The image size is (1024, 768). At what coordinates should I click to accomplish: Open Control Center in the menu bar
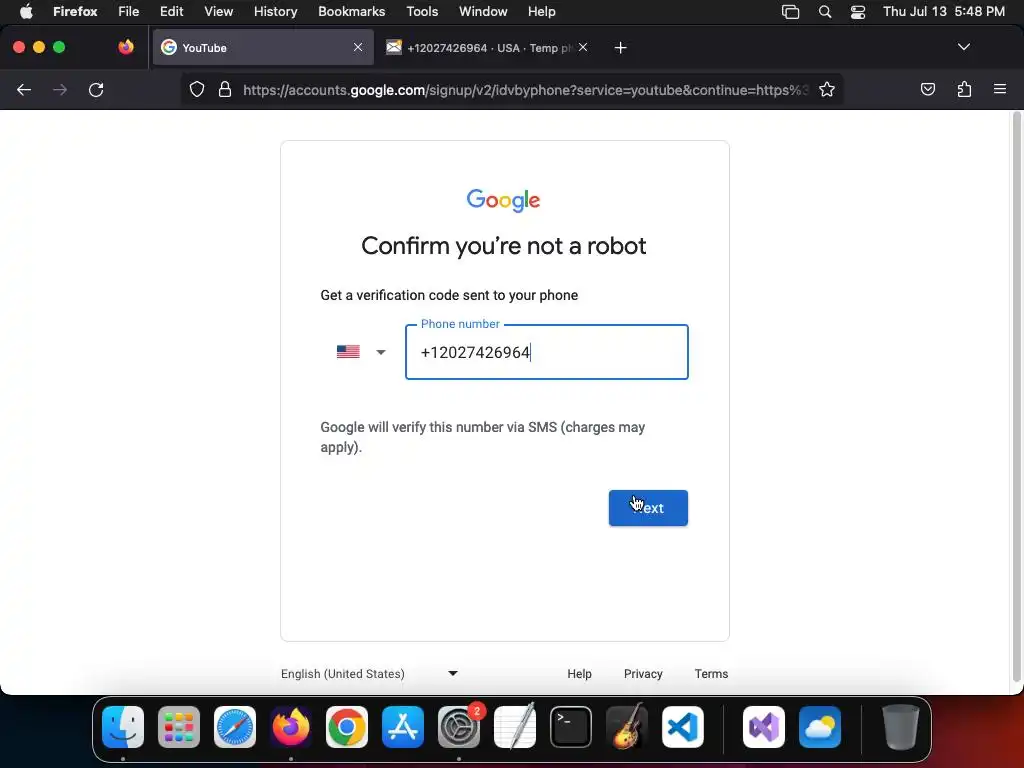[x=857, y=12]
